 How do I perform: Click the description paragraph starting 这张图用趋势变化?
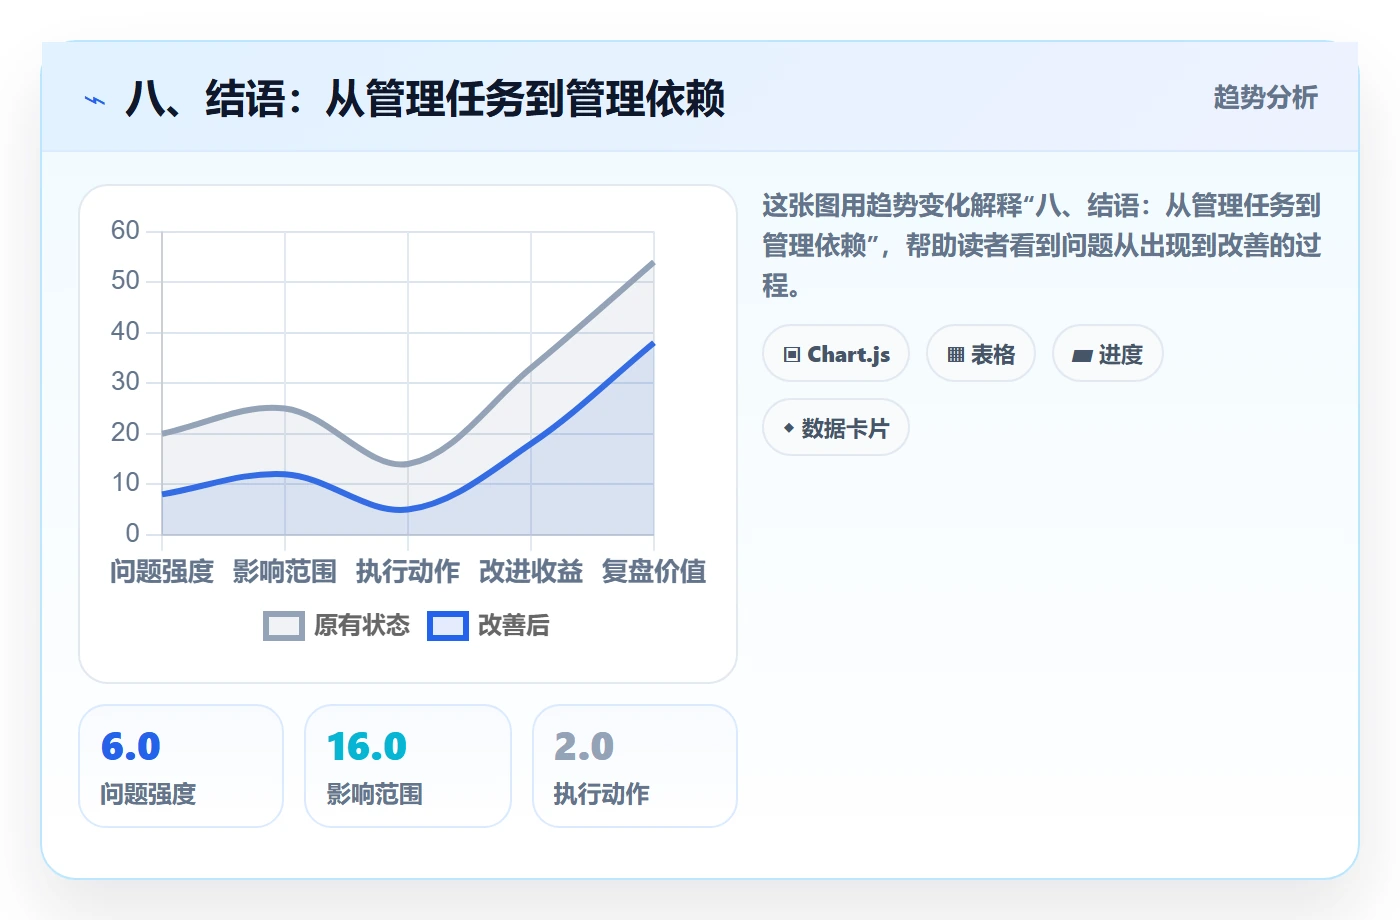coord(1042,246)
